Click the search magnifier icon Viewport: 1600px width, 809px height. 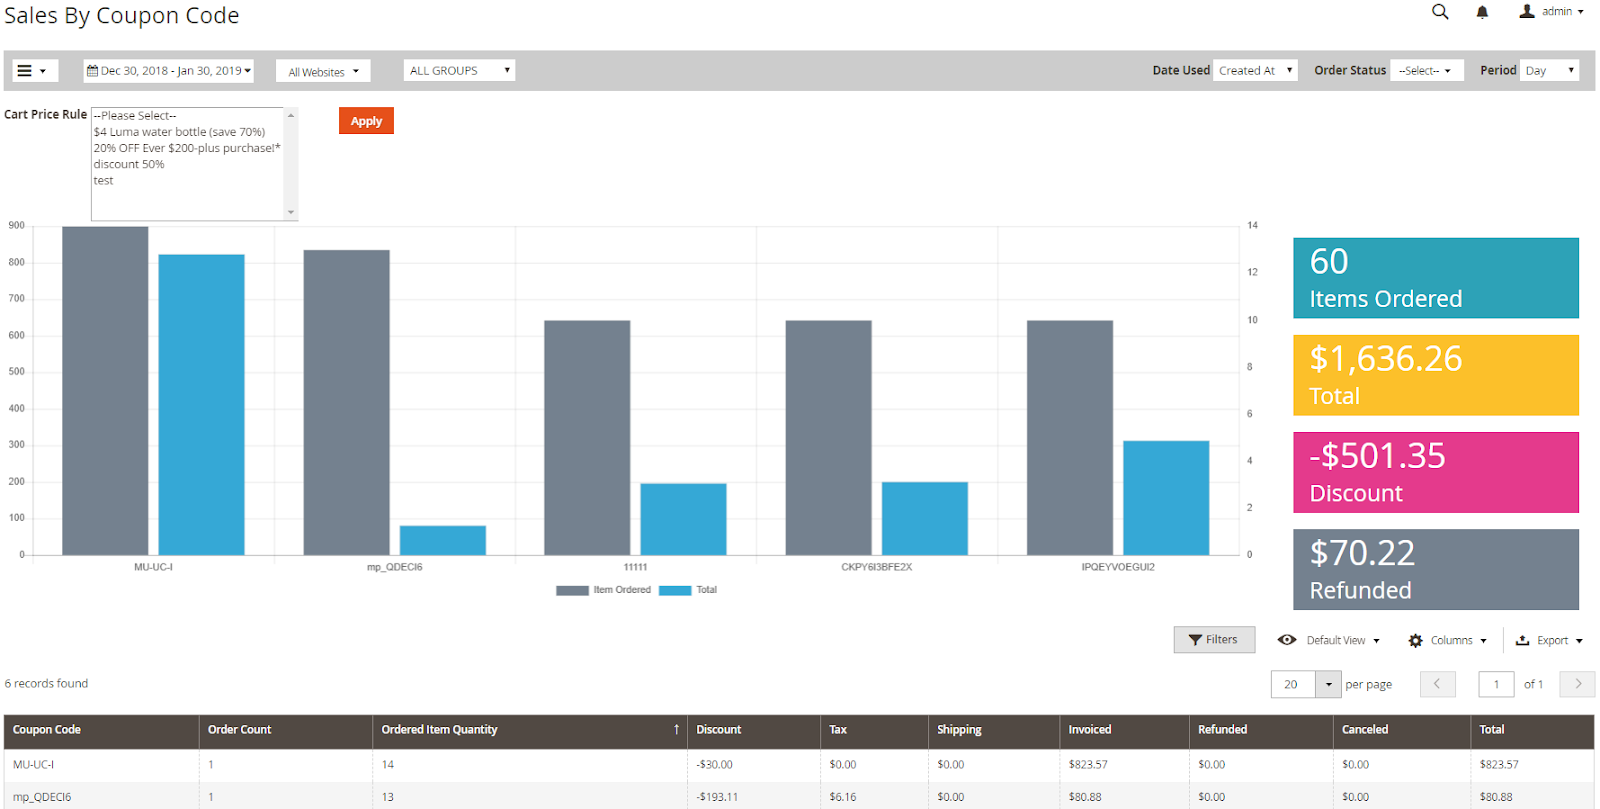[x=1440, y=12]
